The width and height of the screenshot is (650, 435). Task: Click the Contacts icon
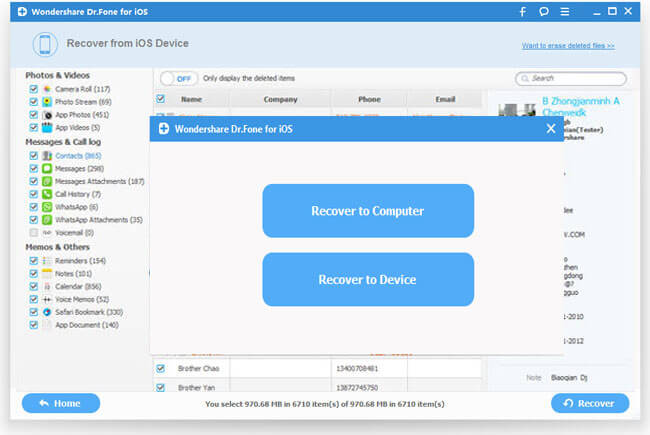point(47,156)
